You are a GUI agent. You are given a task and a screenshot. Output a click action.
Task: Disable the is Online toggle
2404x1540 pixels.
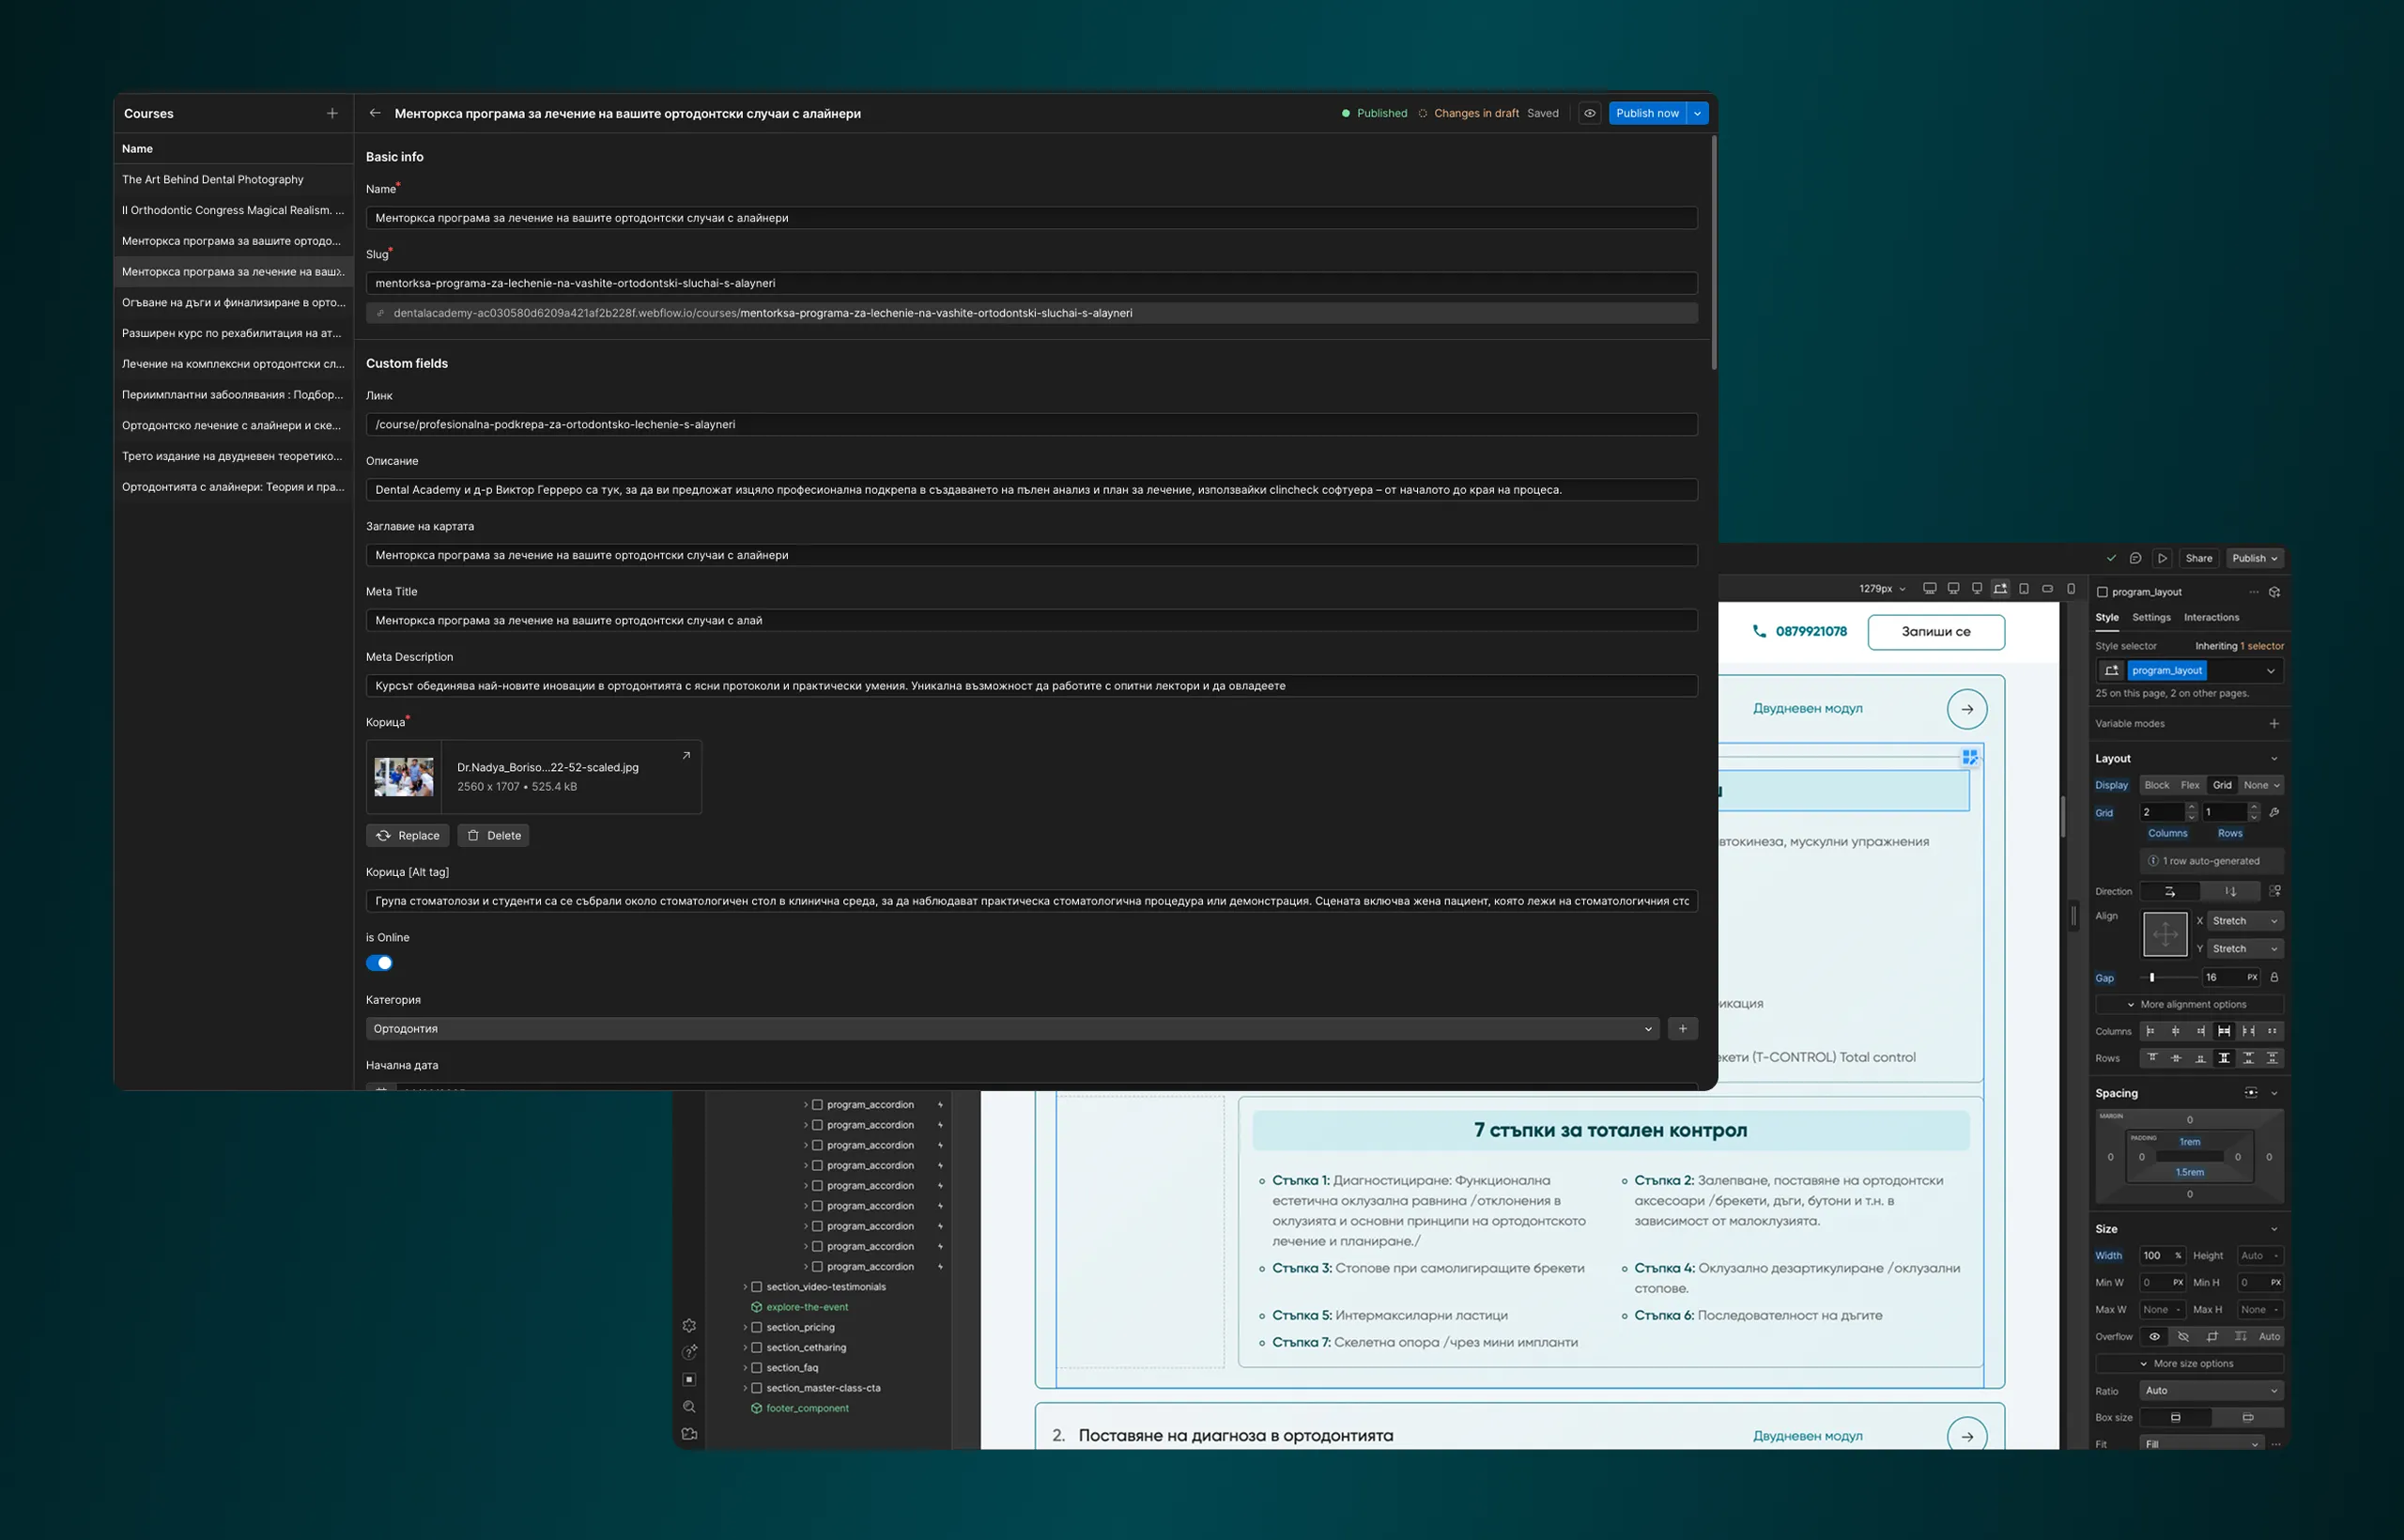pyautogui.click(x=379, y=962)
